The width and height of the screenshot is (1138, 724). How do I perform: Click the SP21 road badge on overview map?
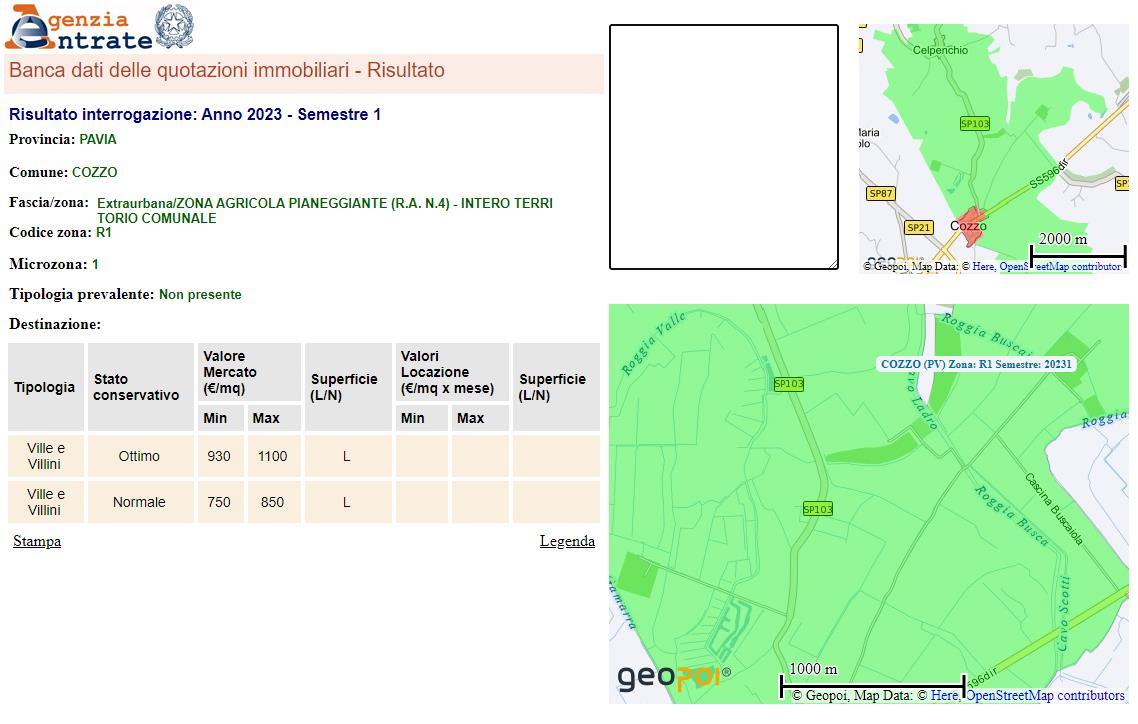[918, 227]
